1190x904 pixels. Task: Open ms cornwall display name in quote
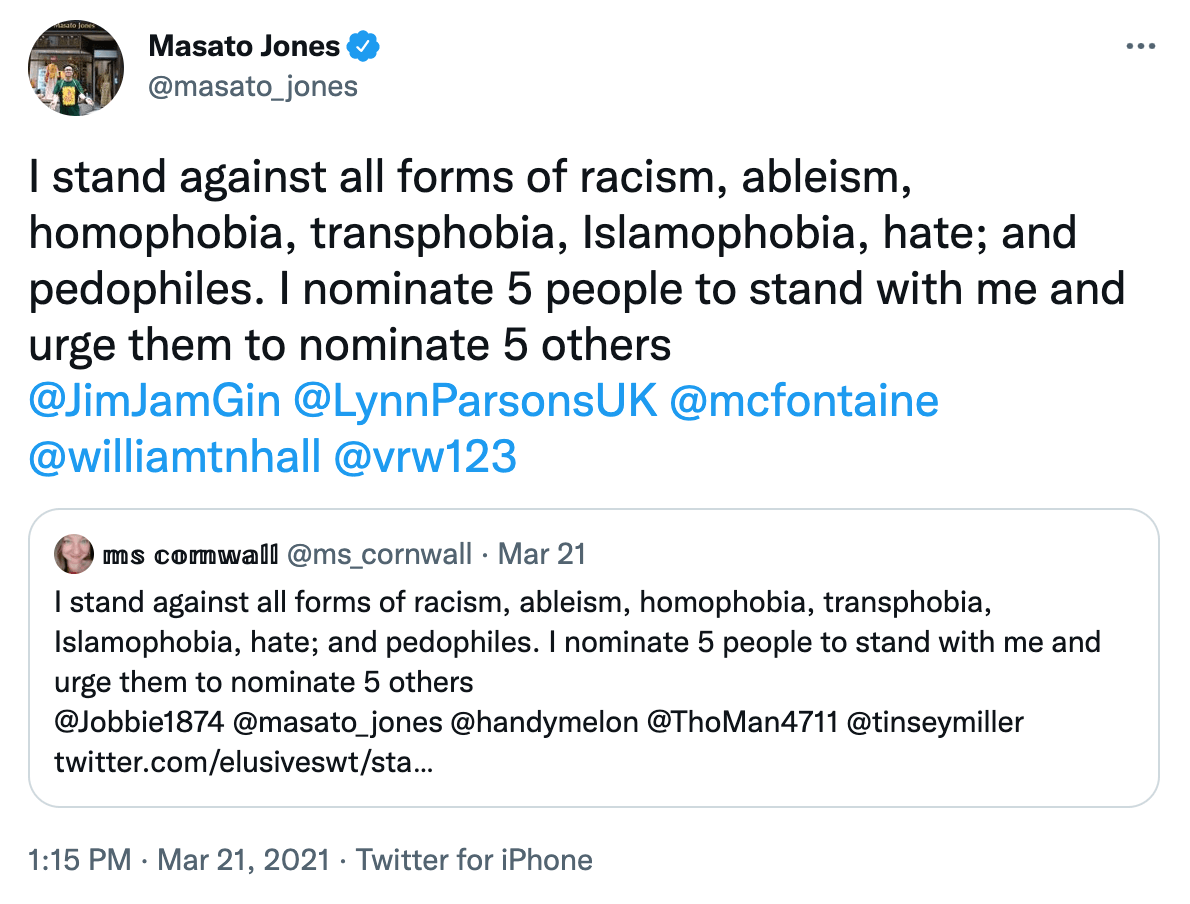(190, 554)
